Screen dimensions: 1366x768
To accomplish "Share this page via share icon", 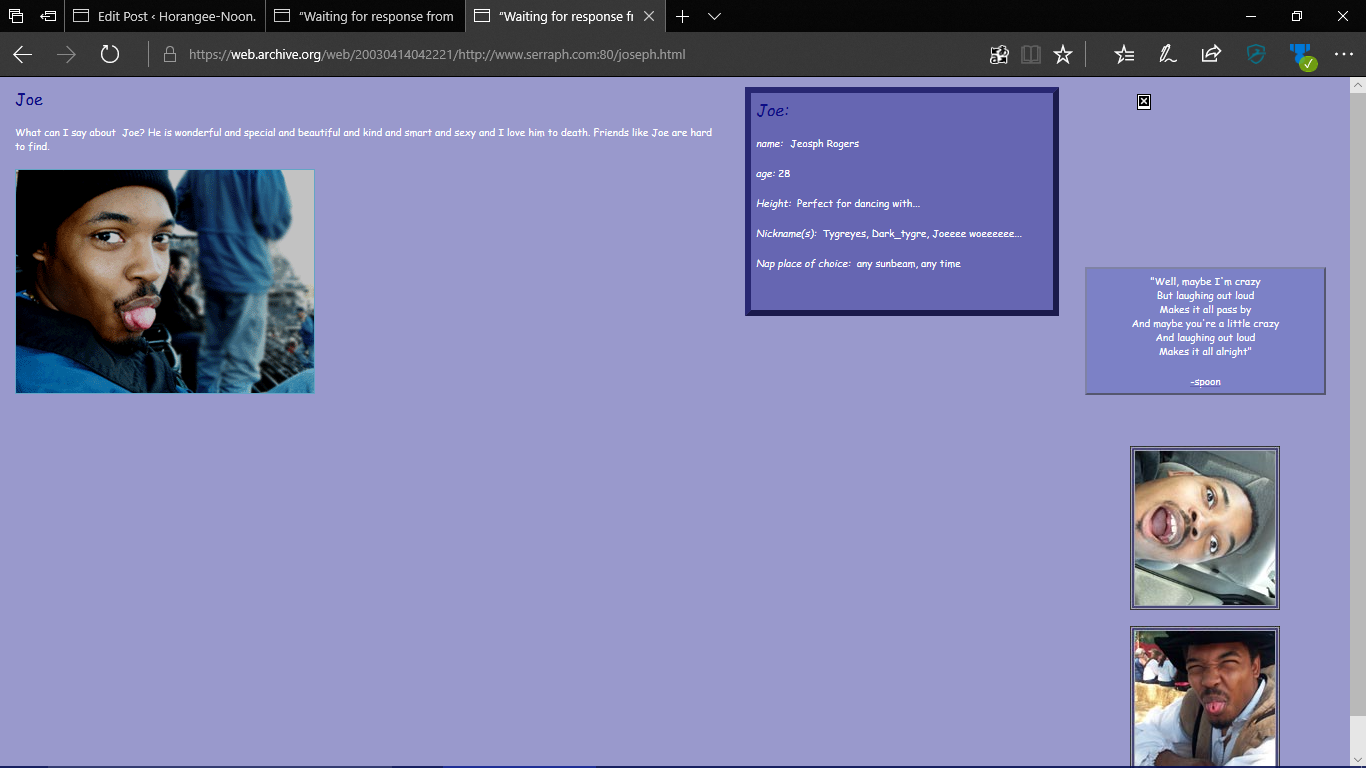I will 1211,55.
